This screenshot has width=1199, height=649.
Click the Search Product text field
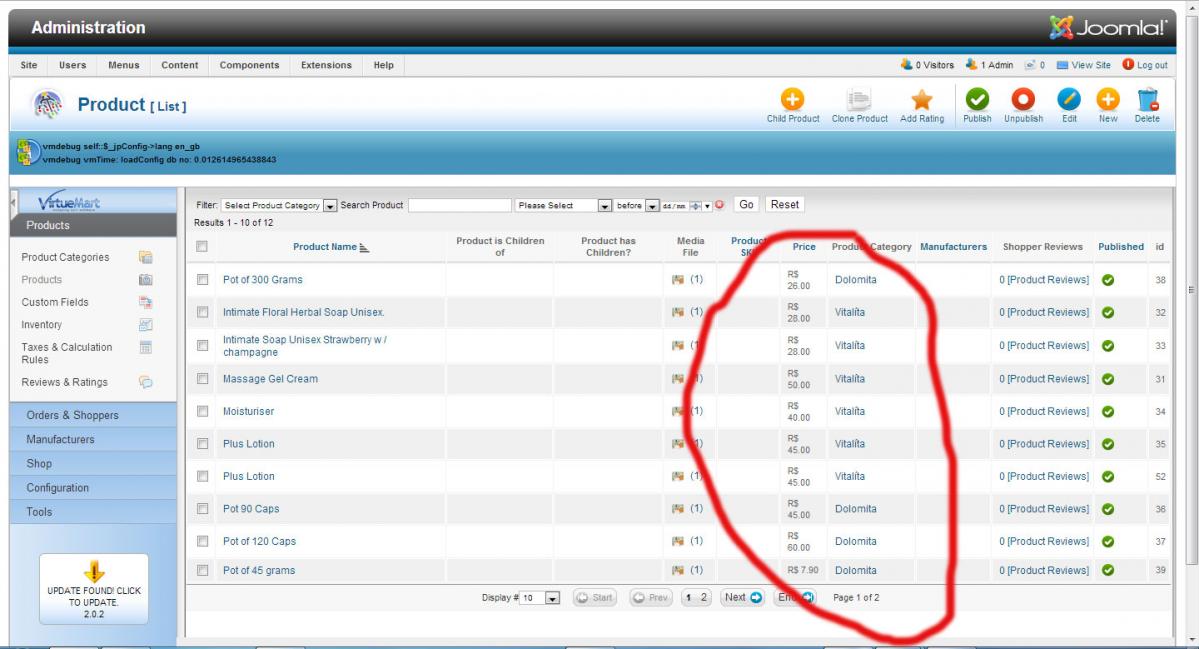(x=459, y=206)
